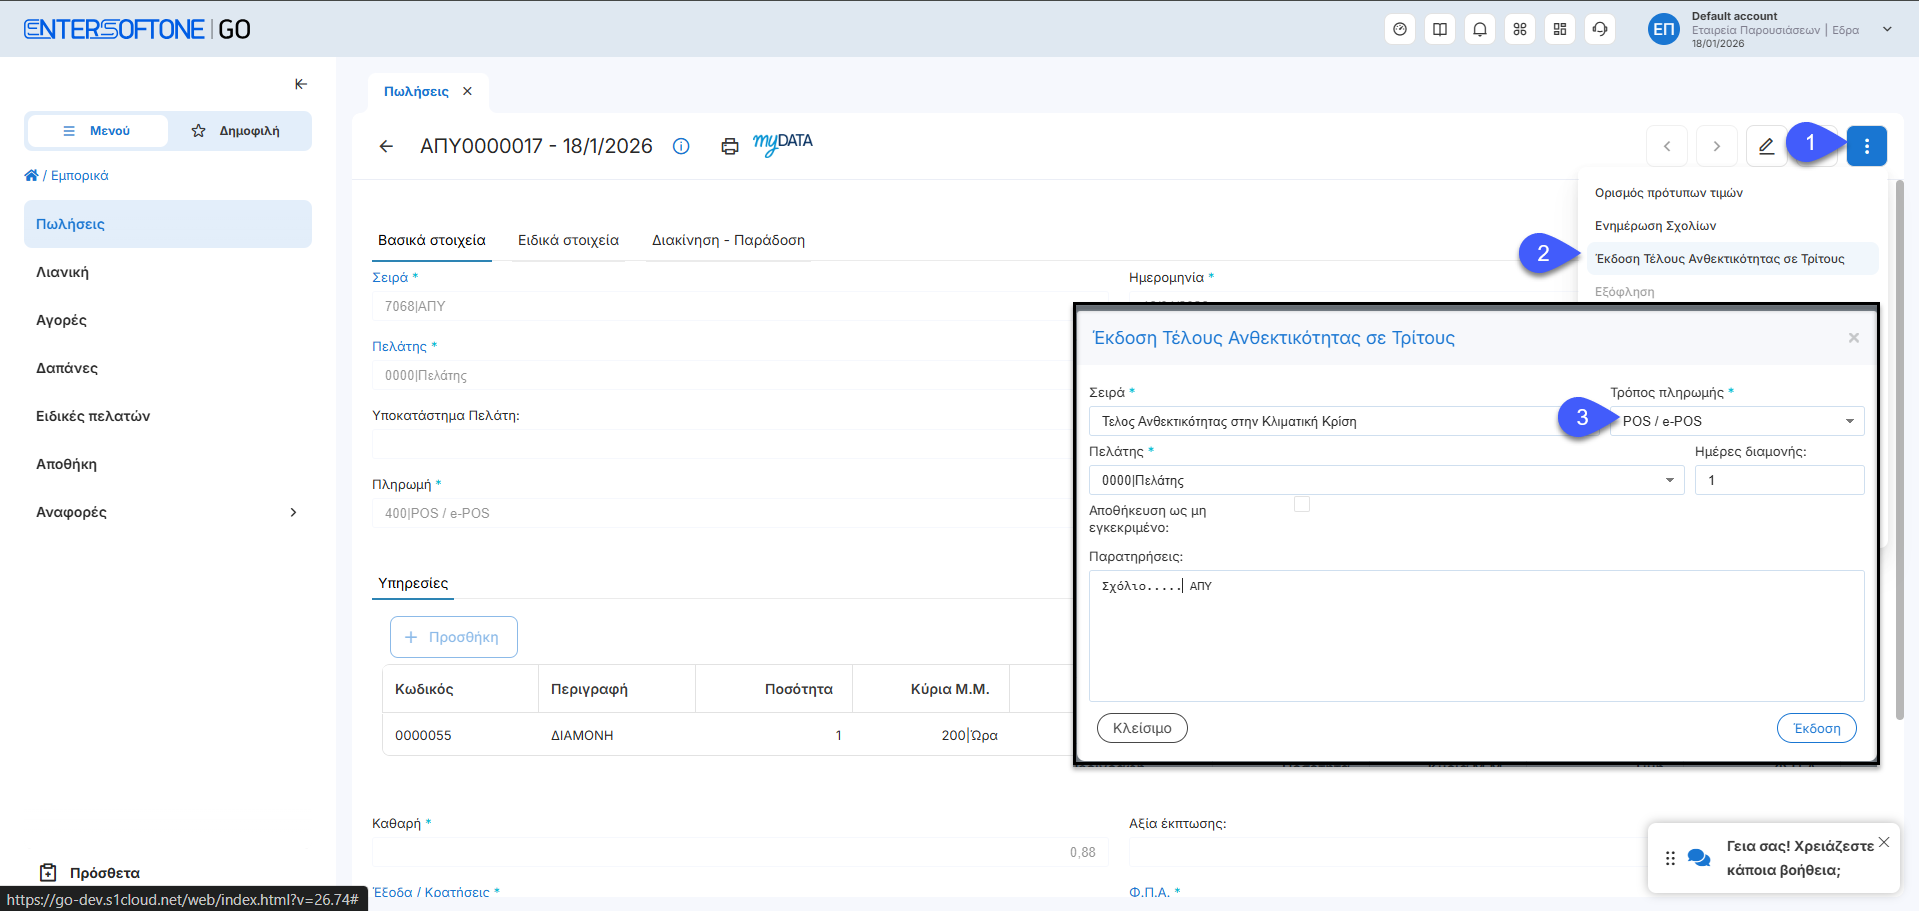
Task: Select 'Ενημέρωση Σχολίων' menu entry
Action: [1655, 226]
